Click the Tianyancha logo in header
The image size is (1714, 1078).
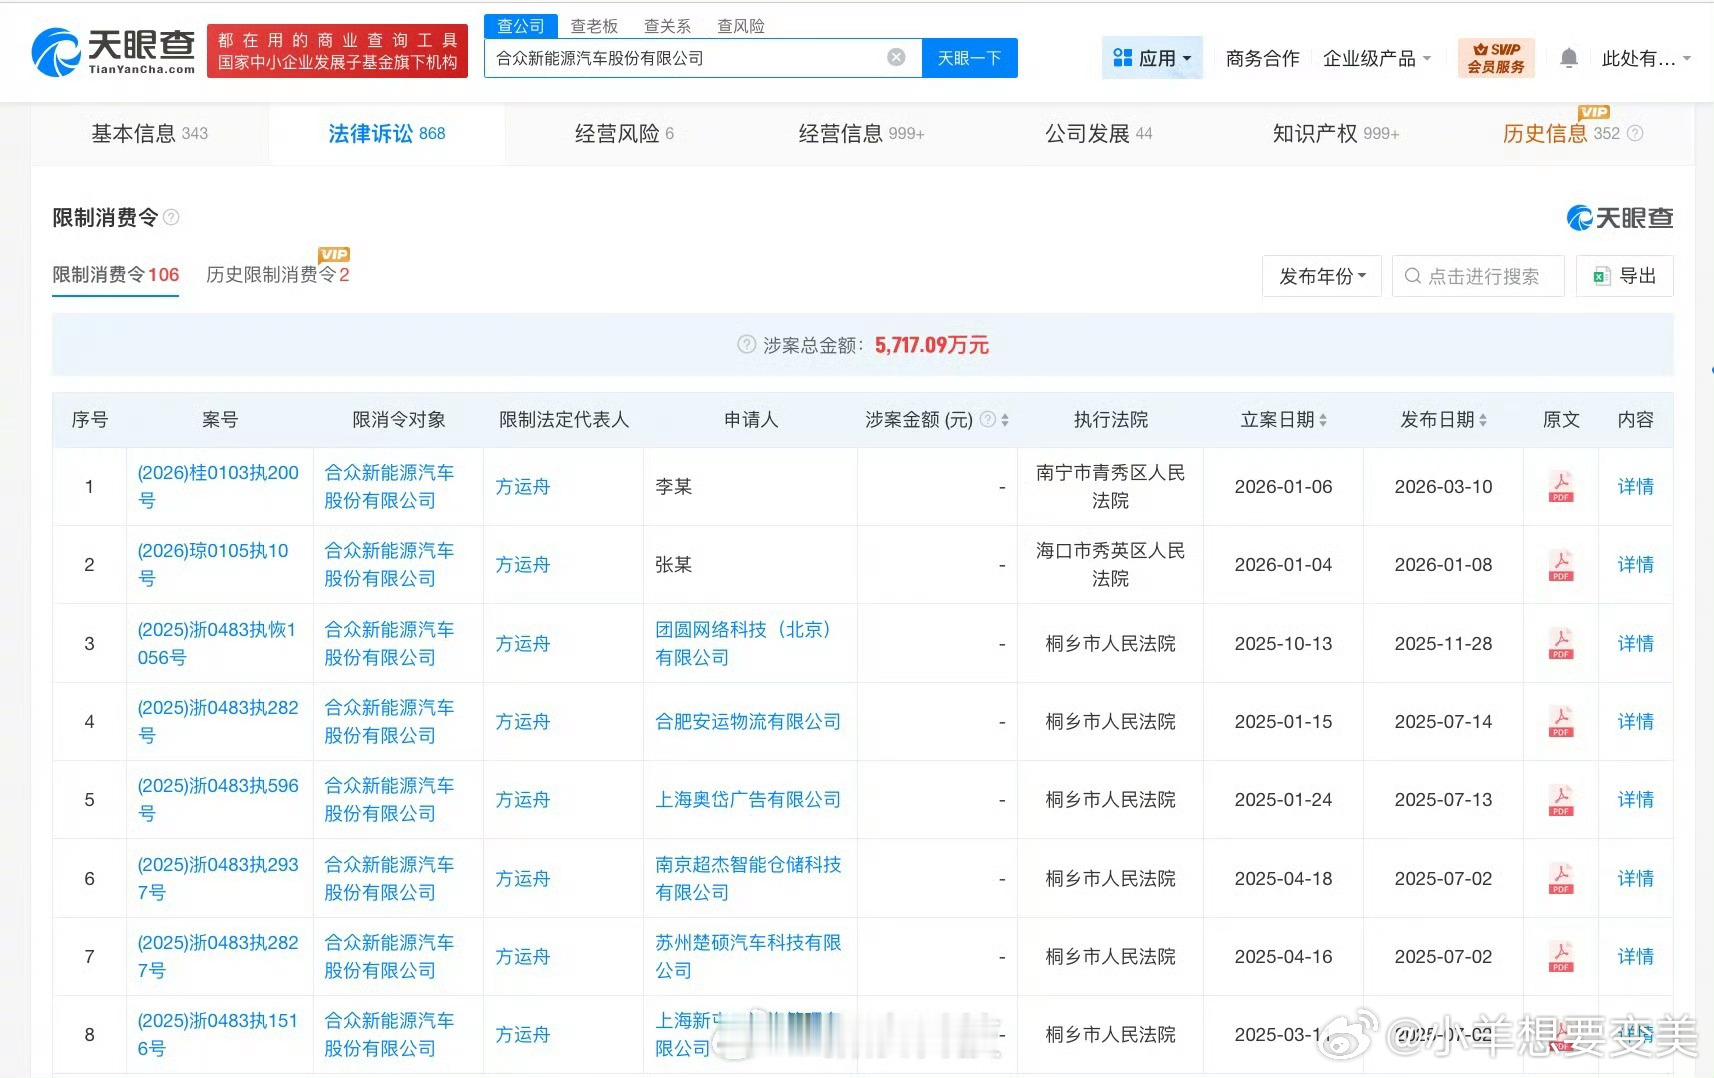113,52
